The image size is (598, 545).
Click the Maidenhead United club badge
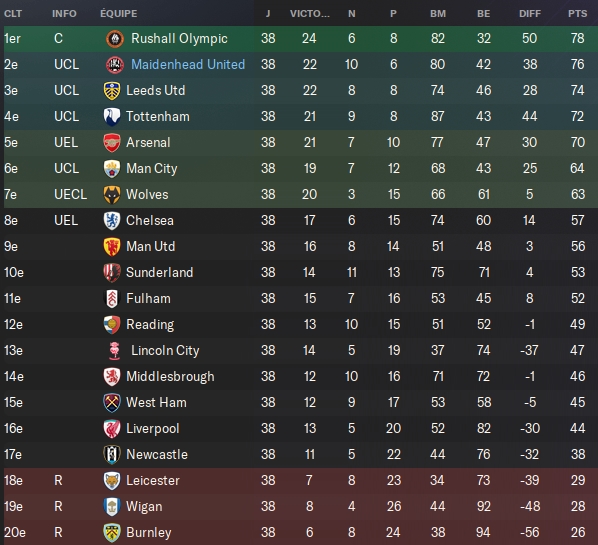(115, 64)
